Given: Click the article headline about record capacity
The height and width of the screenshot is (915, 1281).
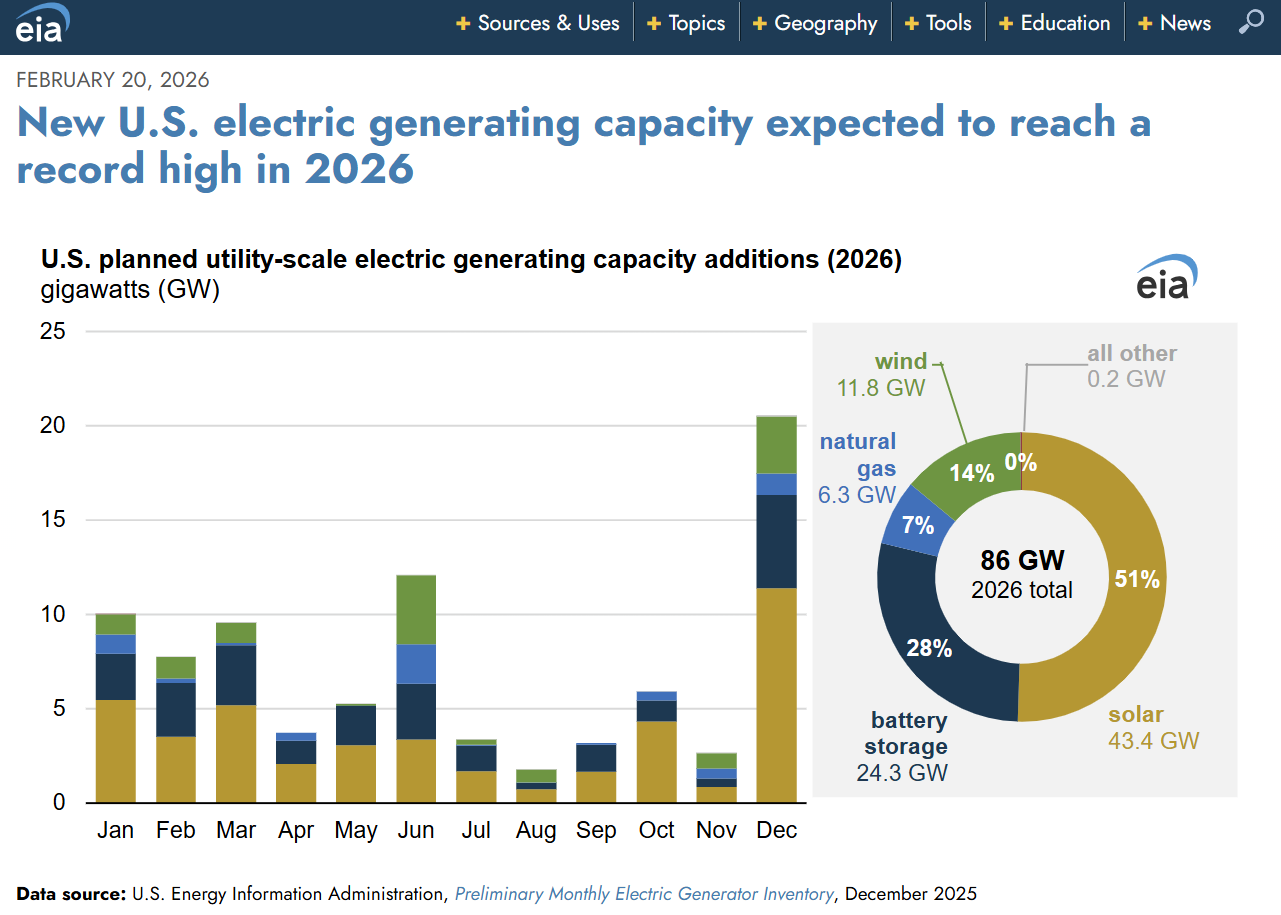Looking at the screenshot, I should [x=584, y=145].
